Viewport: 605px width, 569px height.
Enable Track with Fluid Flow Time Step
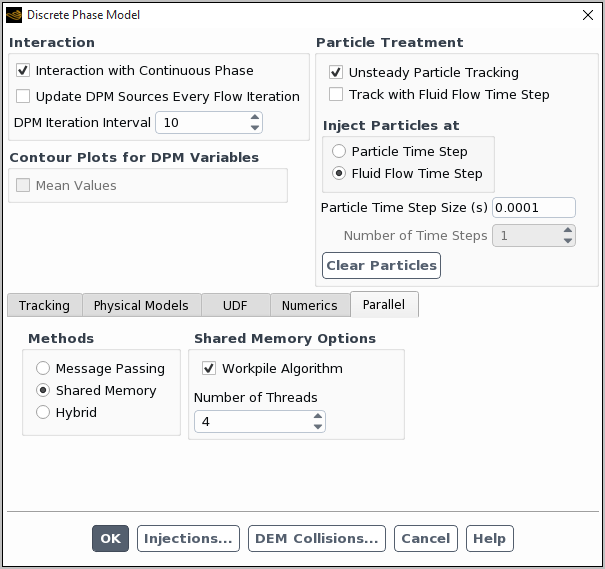(x=336, y=95)
